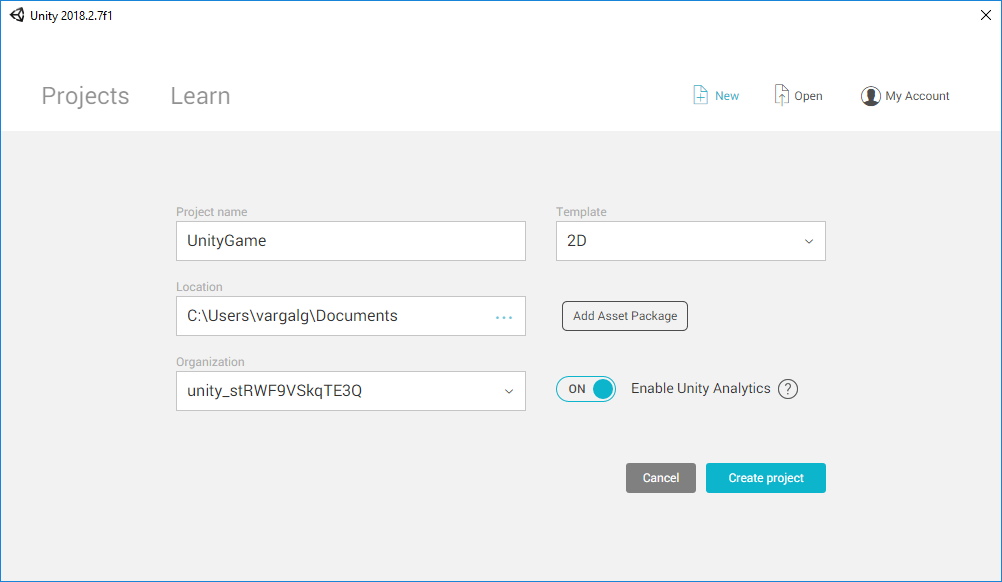Click the Organization field label
This screenshot has height=582, width=1002.
tap(210, 362)
